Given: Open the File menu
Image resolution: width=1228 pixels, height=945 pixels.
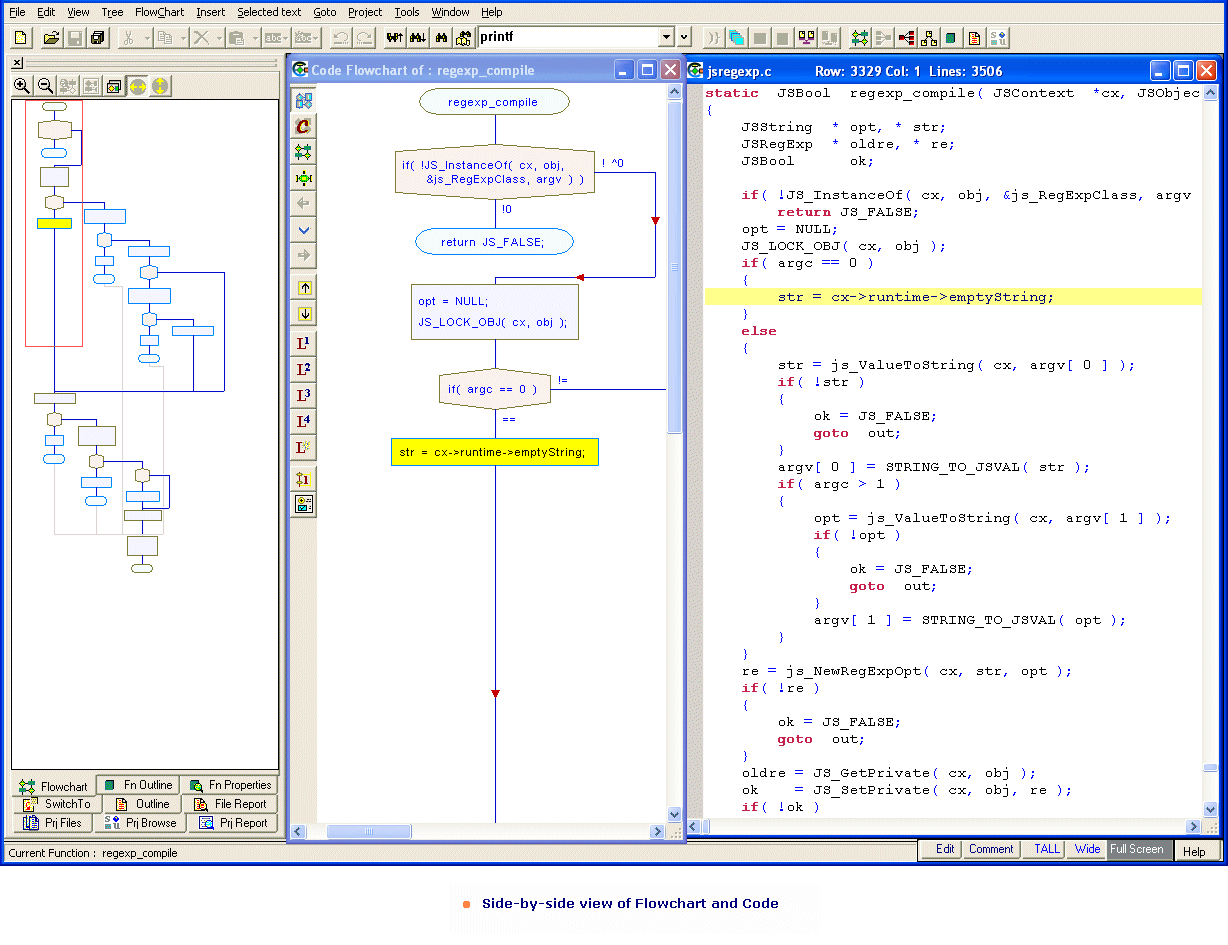Looking at the screenshot, I should 17,12.
